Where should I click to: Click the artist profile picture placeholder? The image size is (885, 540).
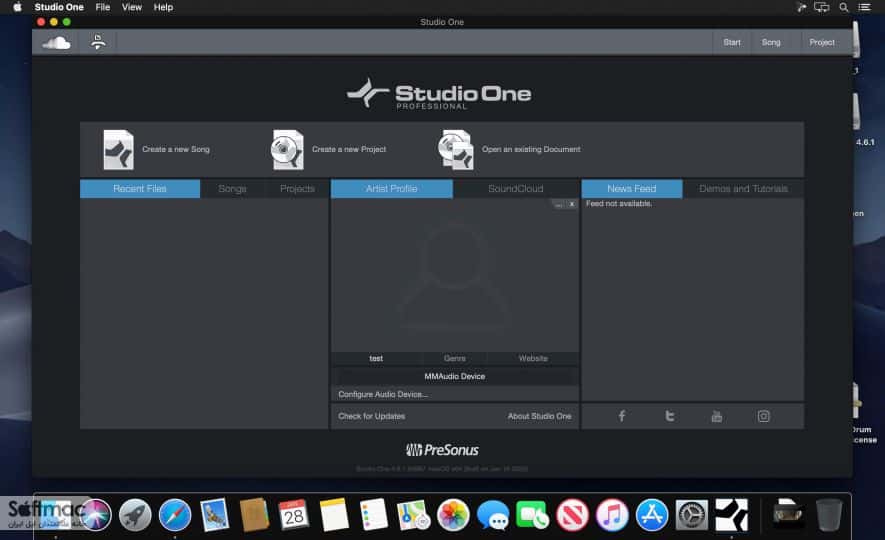[x=454, y=275]
